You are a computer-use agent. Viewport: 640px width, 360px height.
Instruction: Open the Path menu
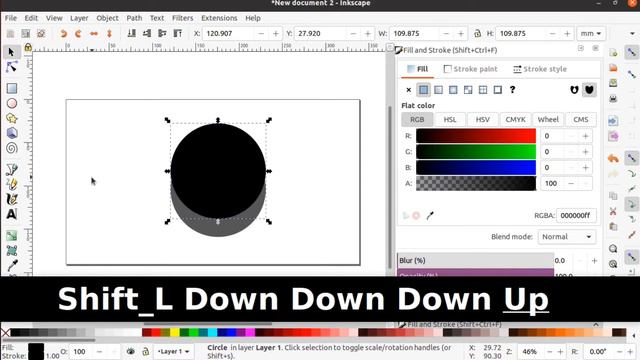coord(134,18)
